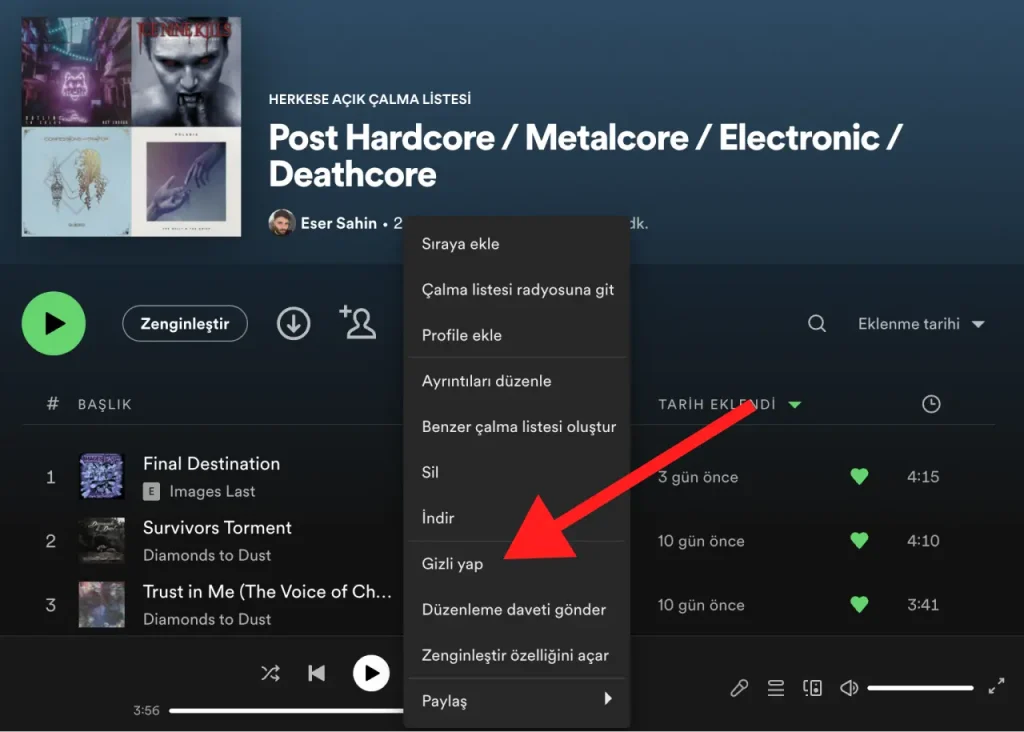This screenshot has height=732, width=1024.
Task: Click the # column header
Action: (x=53, y=404)
